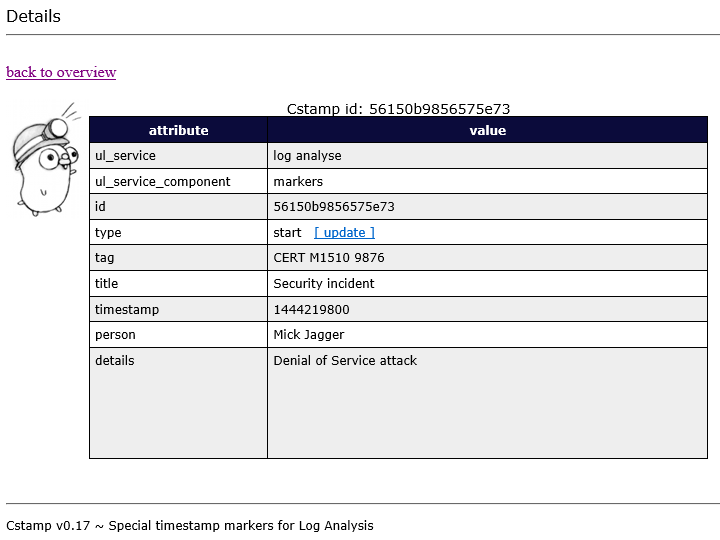Open the 'back to overview' link

[61, 72]
